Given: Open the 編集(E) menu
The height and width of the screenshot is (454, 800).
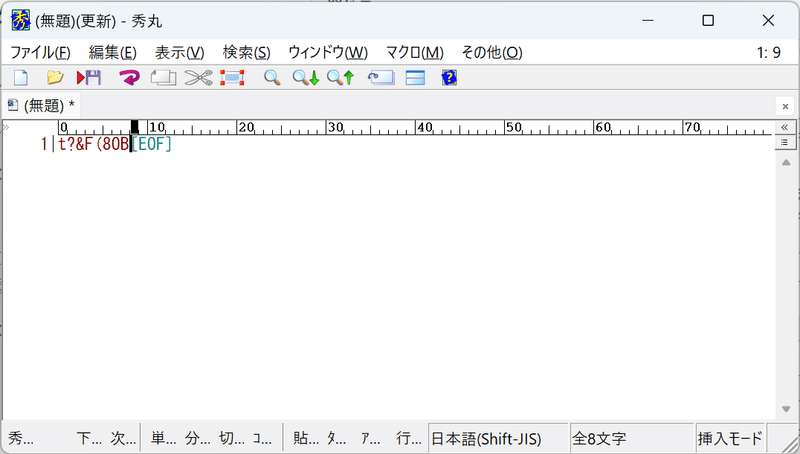Looking at the screenshot, I should coord(112,53).
